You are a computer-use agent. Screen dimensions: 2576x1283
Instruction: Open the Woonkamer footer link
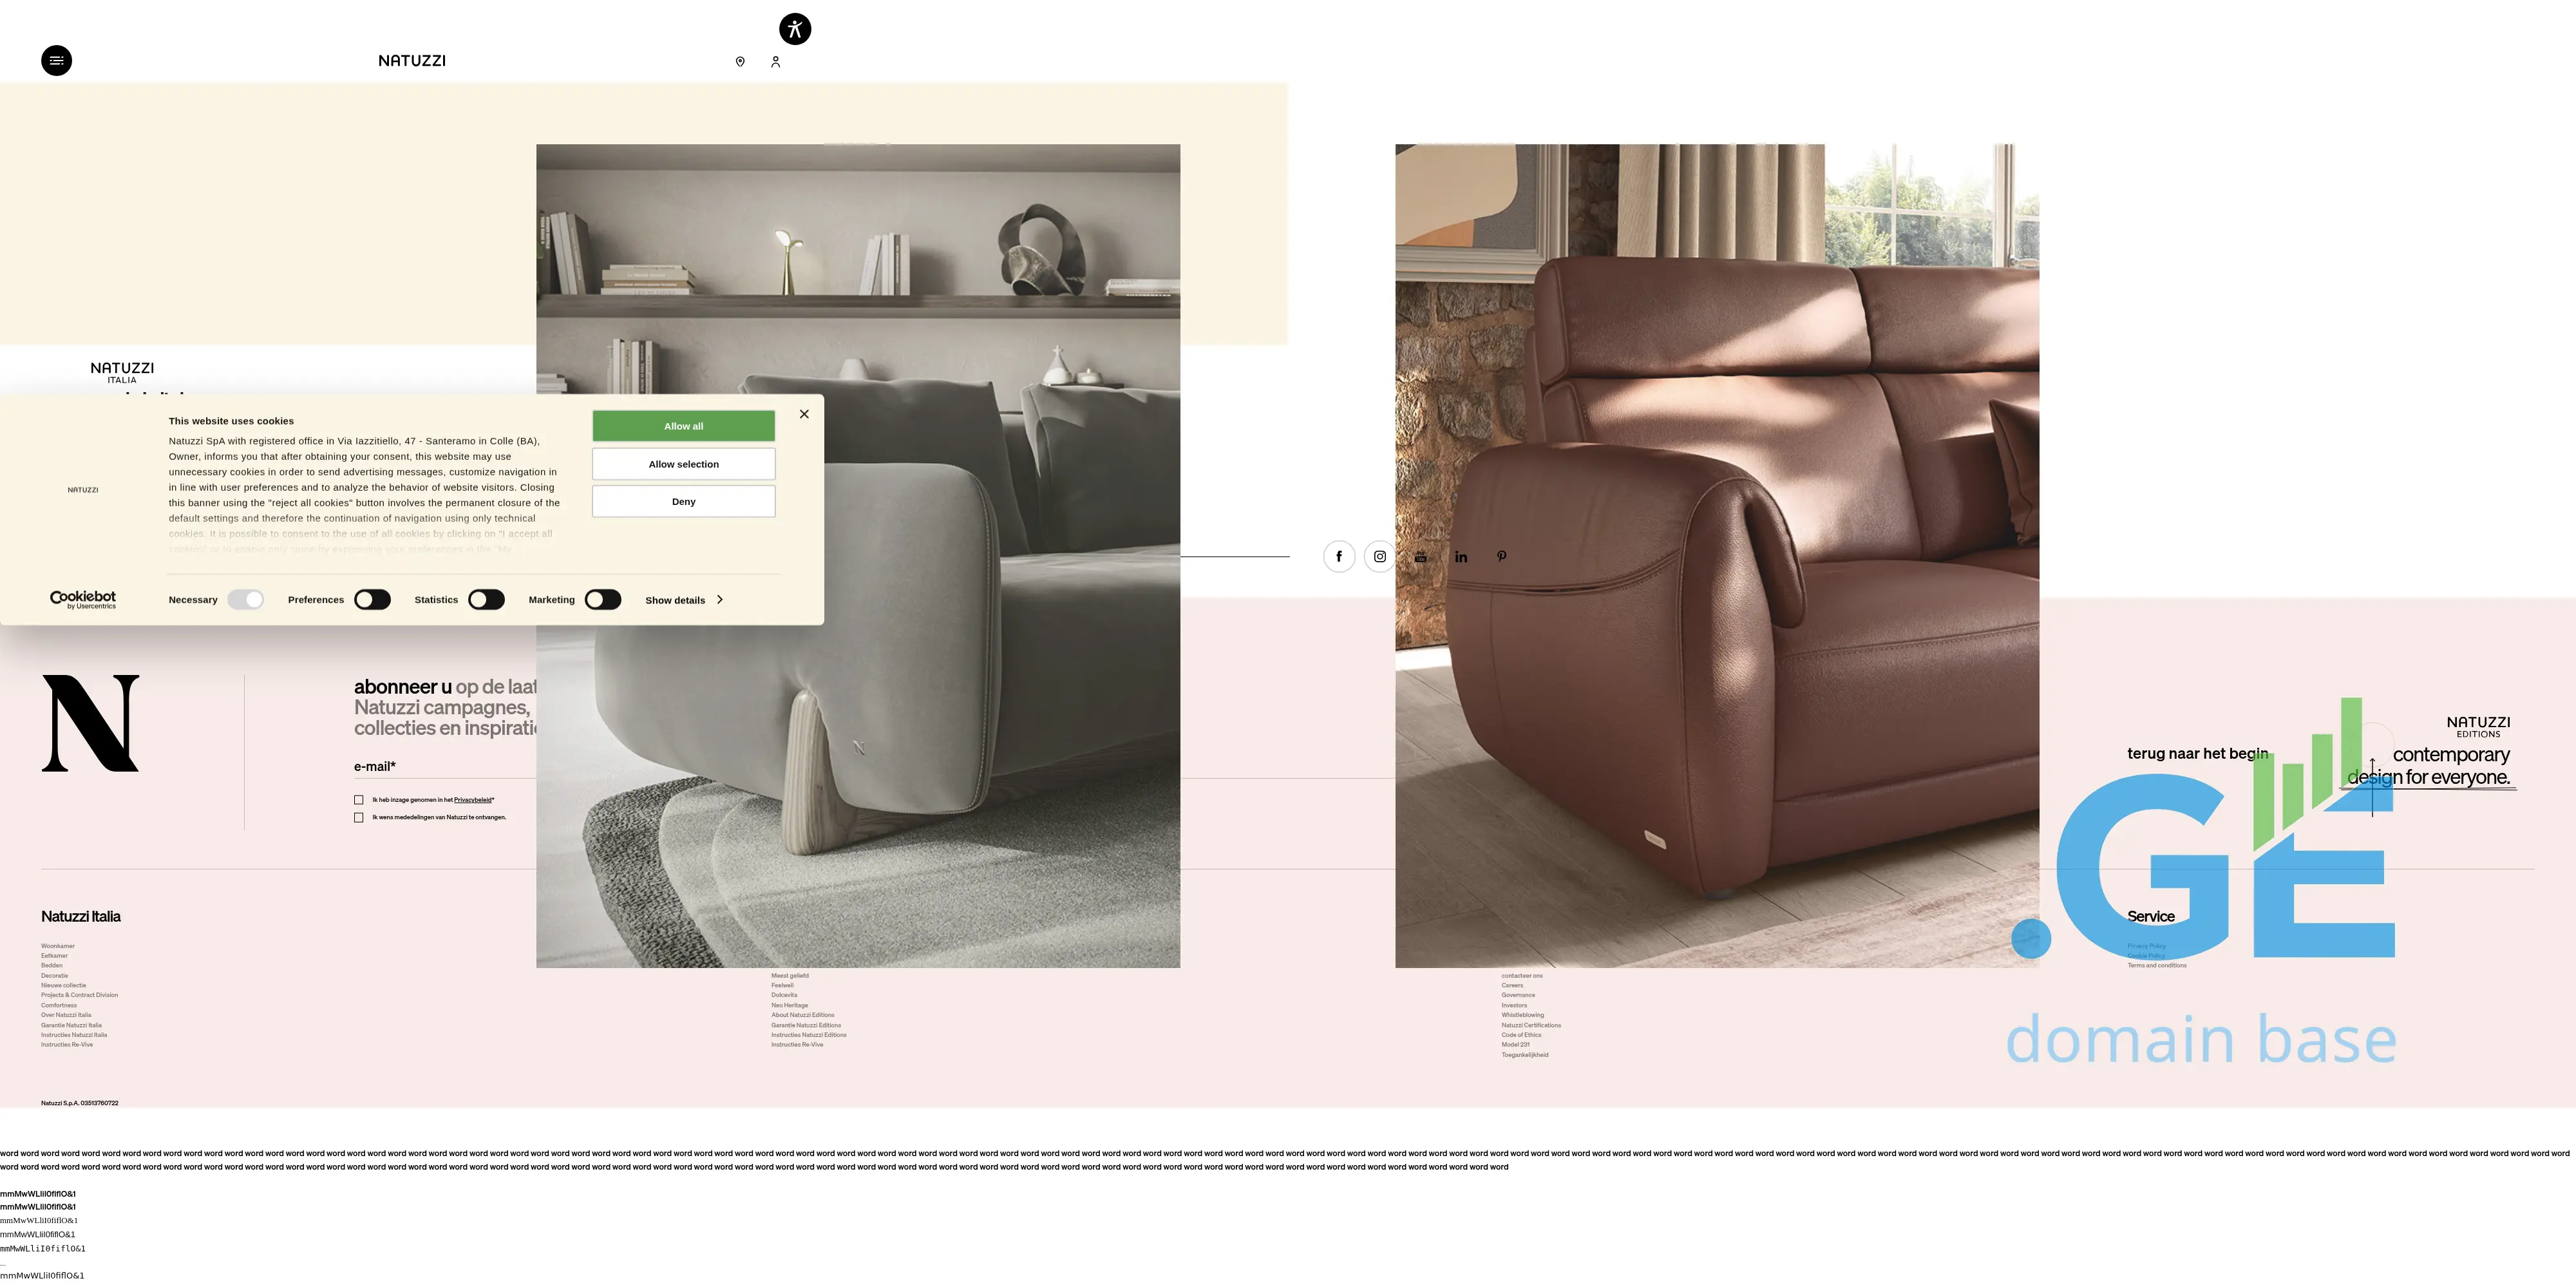(58, 946)
